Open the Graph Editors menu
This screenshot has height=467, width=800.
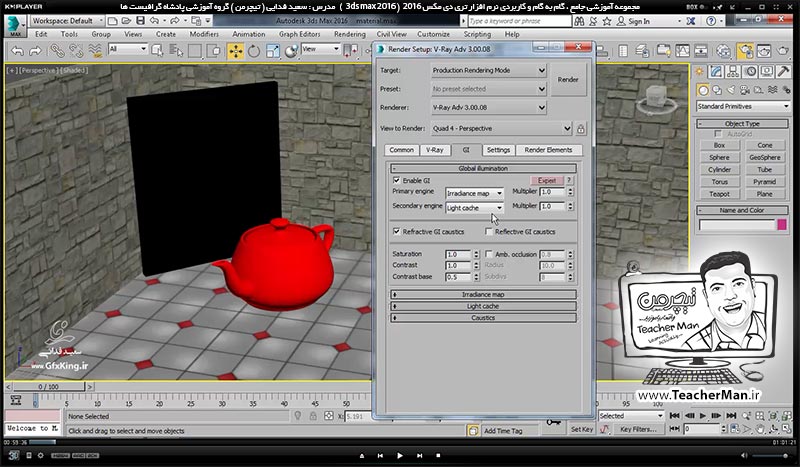tap(299, 34)
